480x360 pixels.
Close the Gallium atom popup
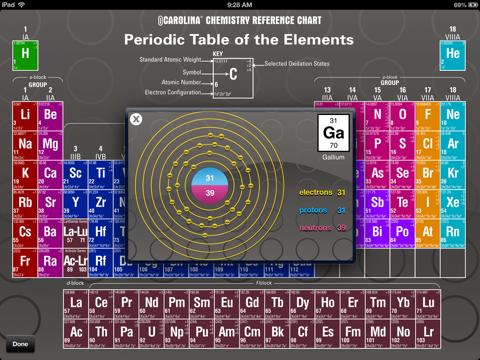(136, 119)
